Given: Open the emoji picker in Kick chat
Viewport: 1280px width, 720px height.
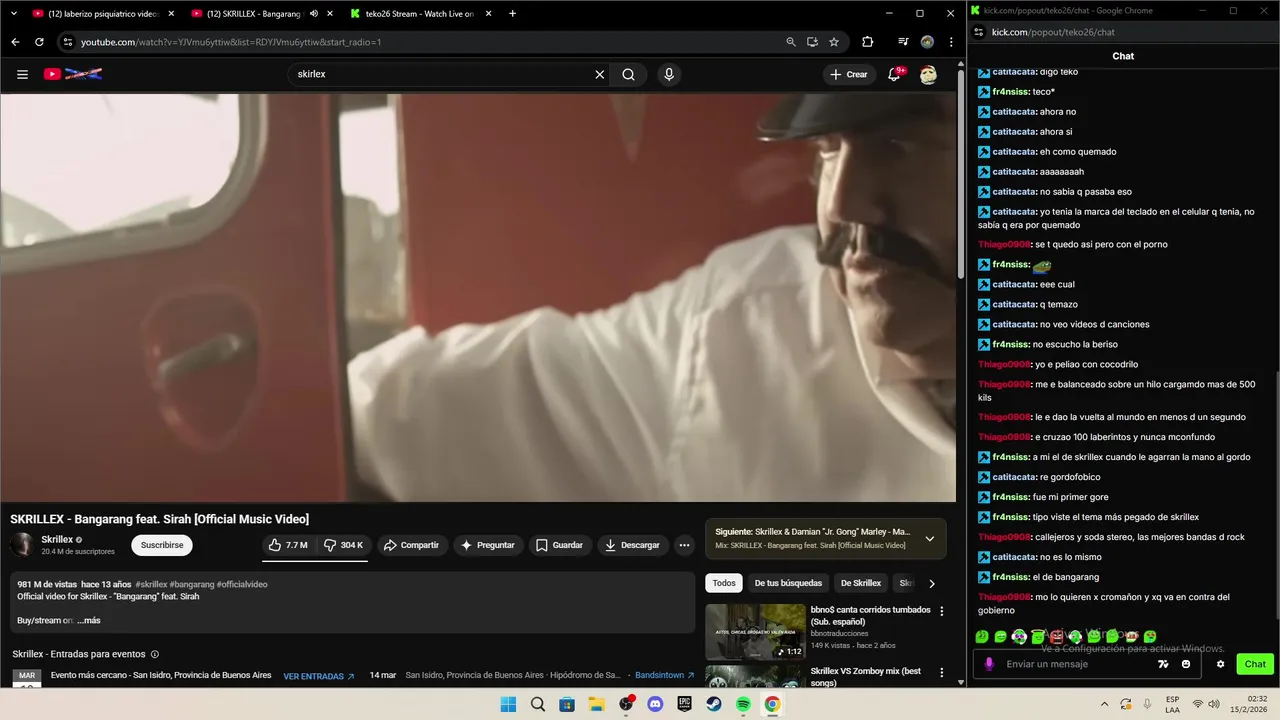Looking at the screenshot, I should pos(1186,664).
